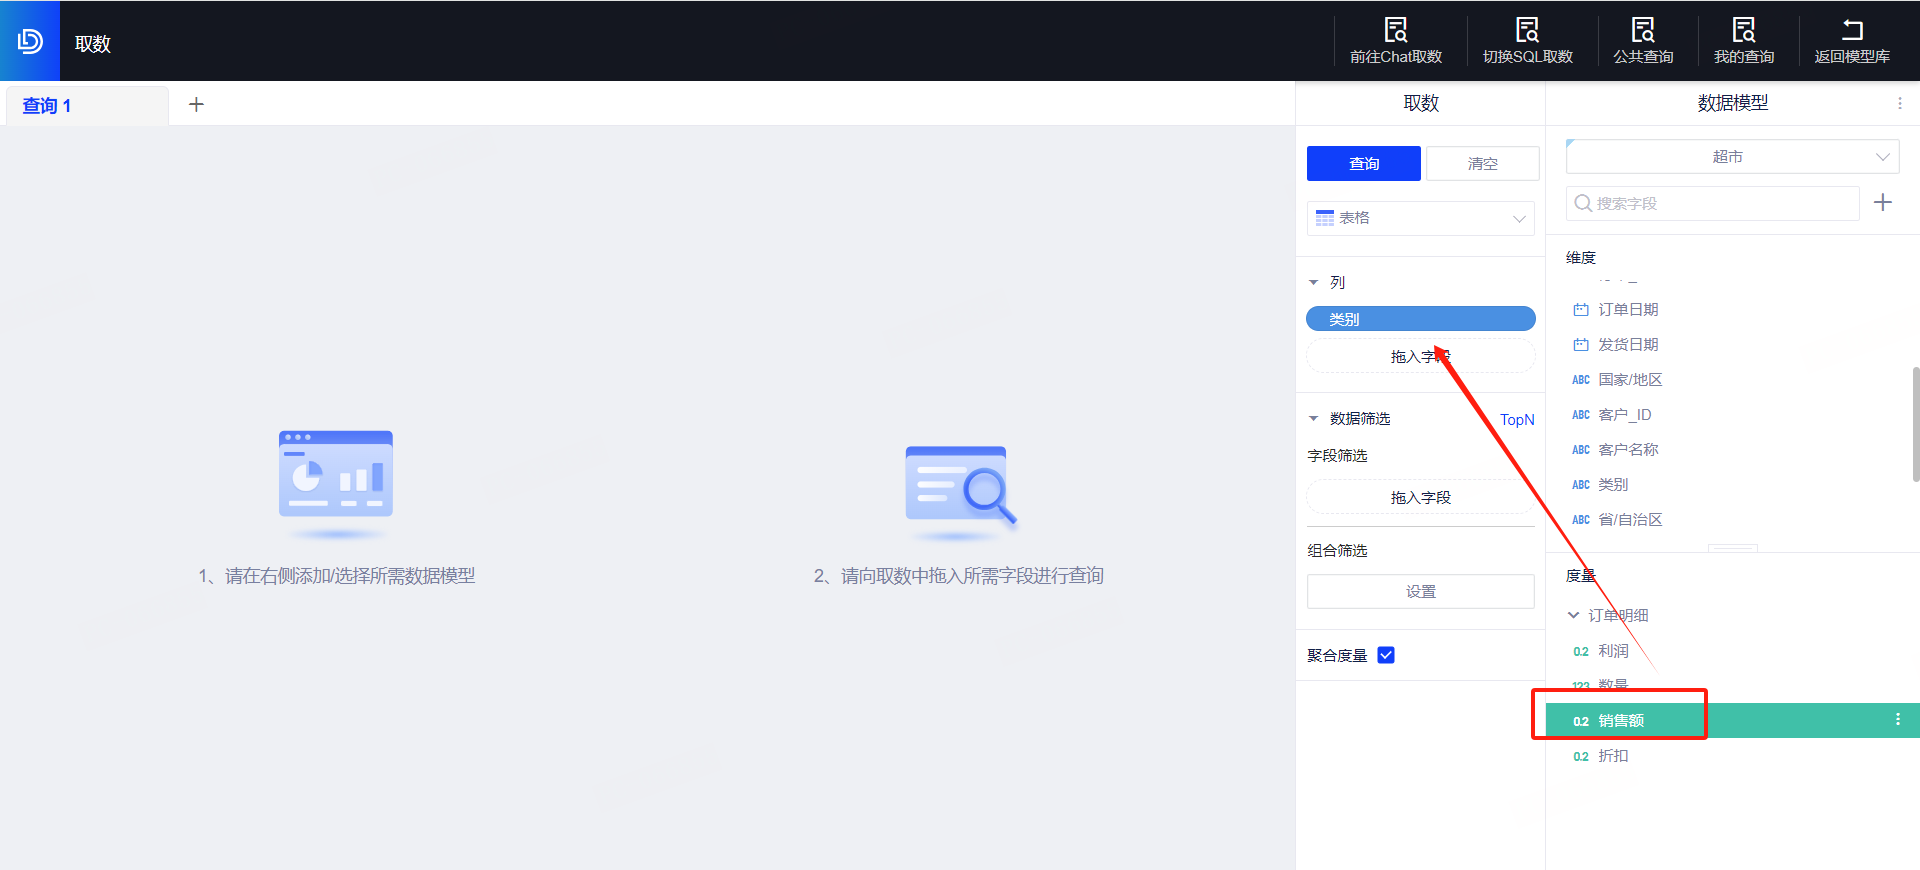Click the plus icon beside field search
Screen dimensions: 1920x870
click(x=1883, y=203)
